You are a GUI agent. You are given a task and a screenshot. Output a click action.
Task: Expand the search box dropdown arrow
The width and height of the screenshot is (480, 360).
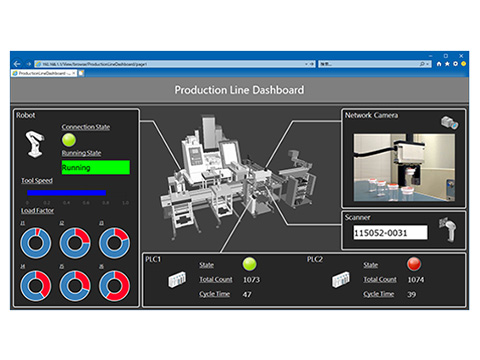click(427, 64)
